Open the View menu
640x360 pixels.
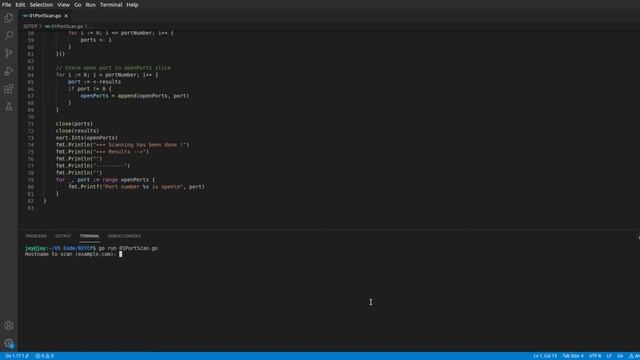coord(63,5)
